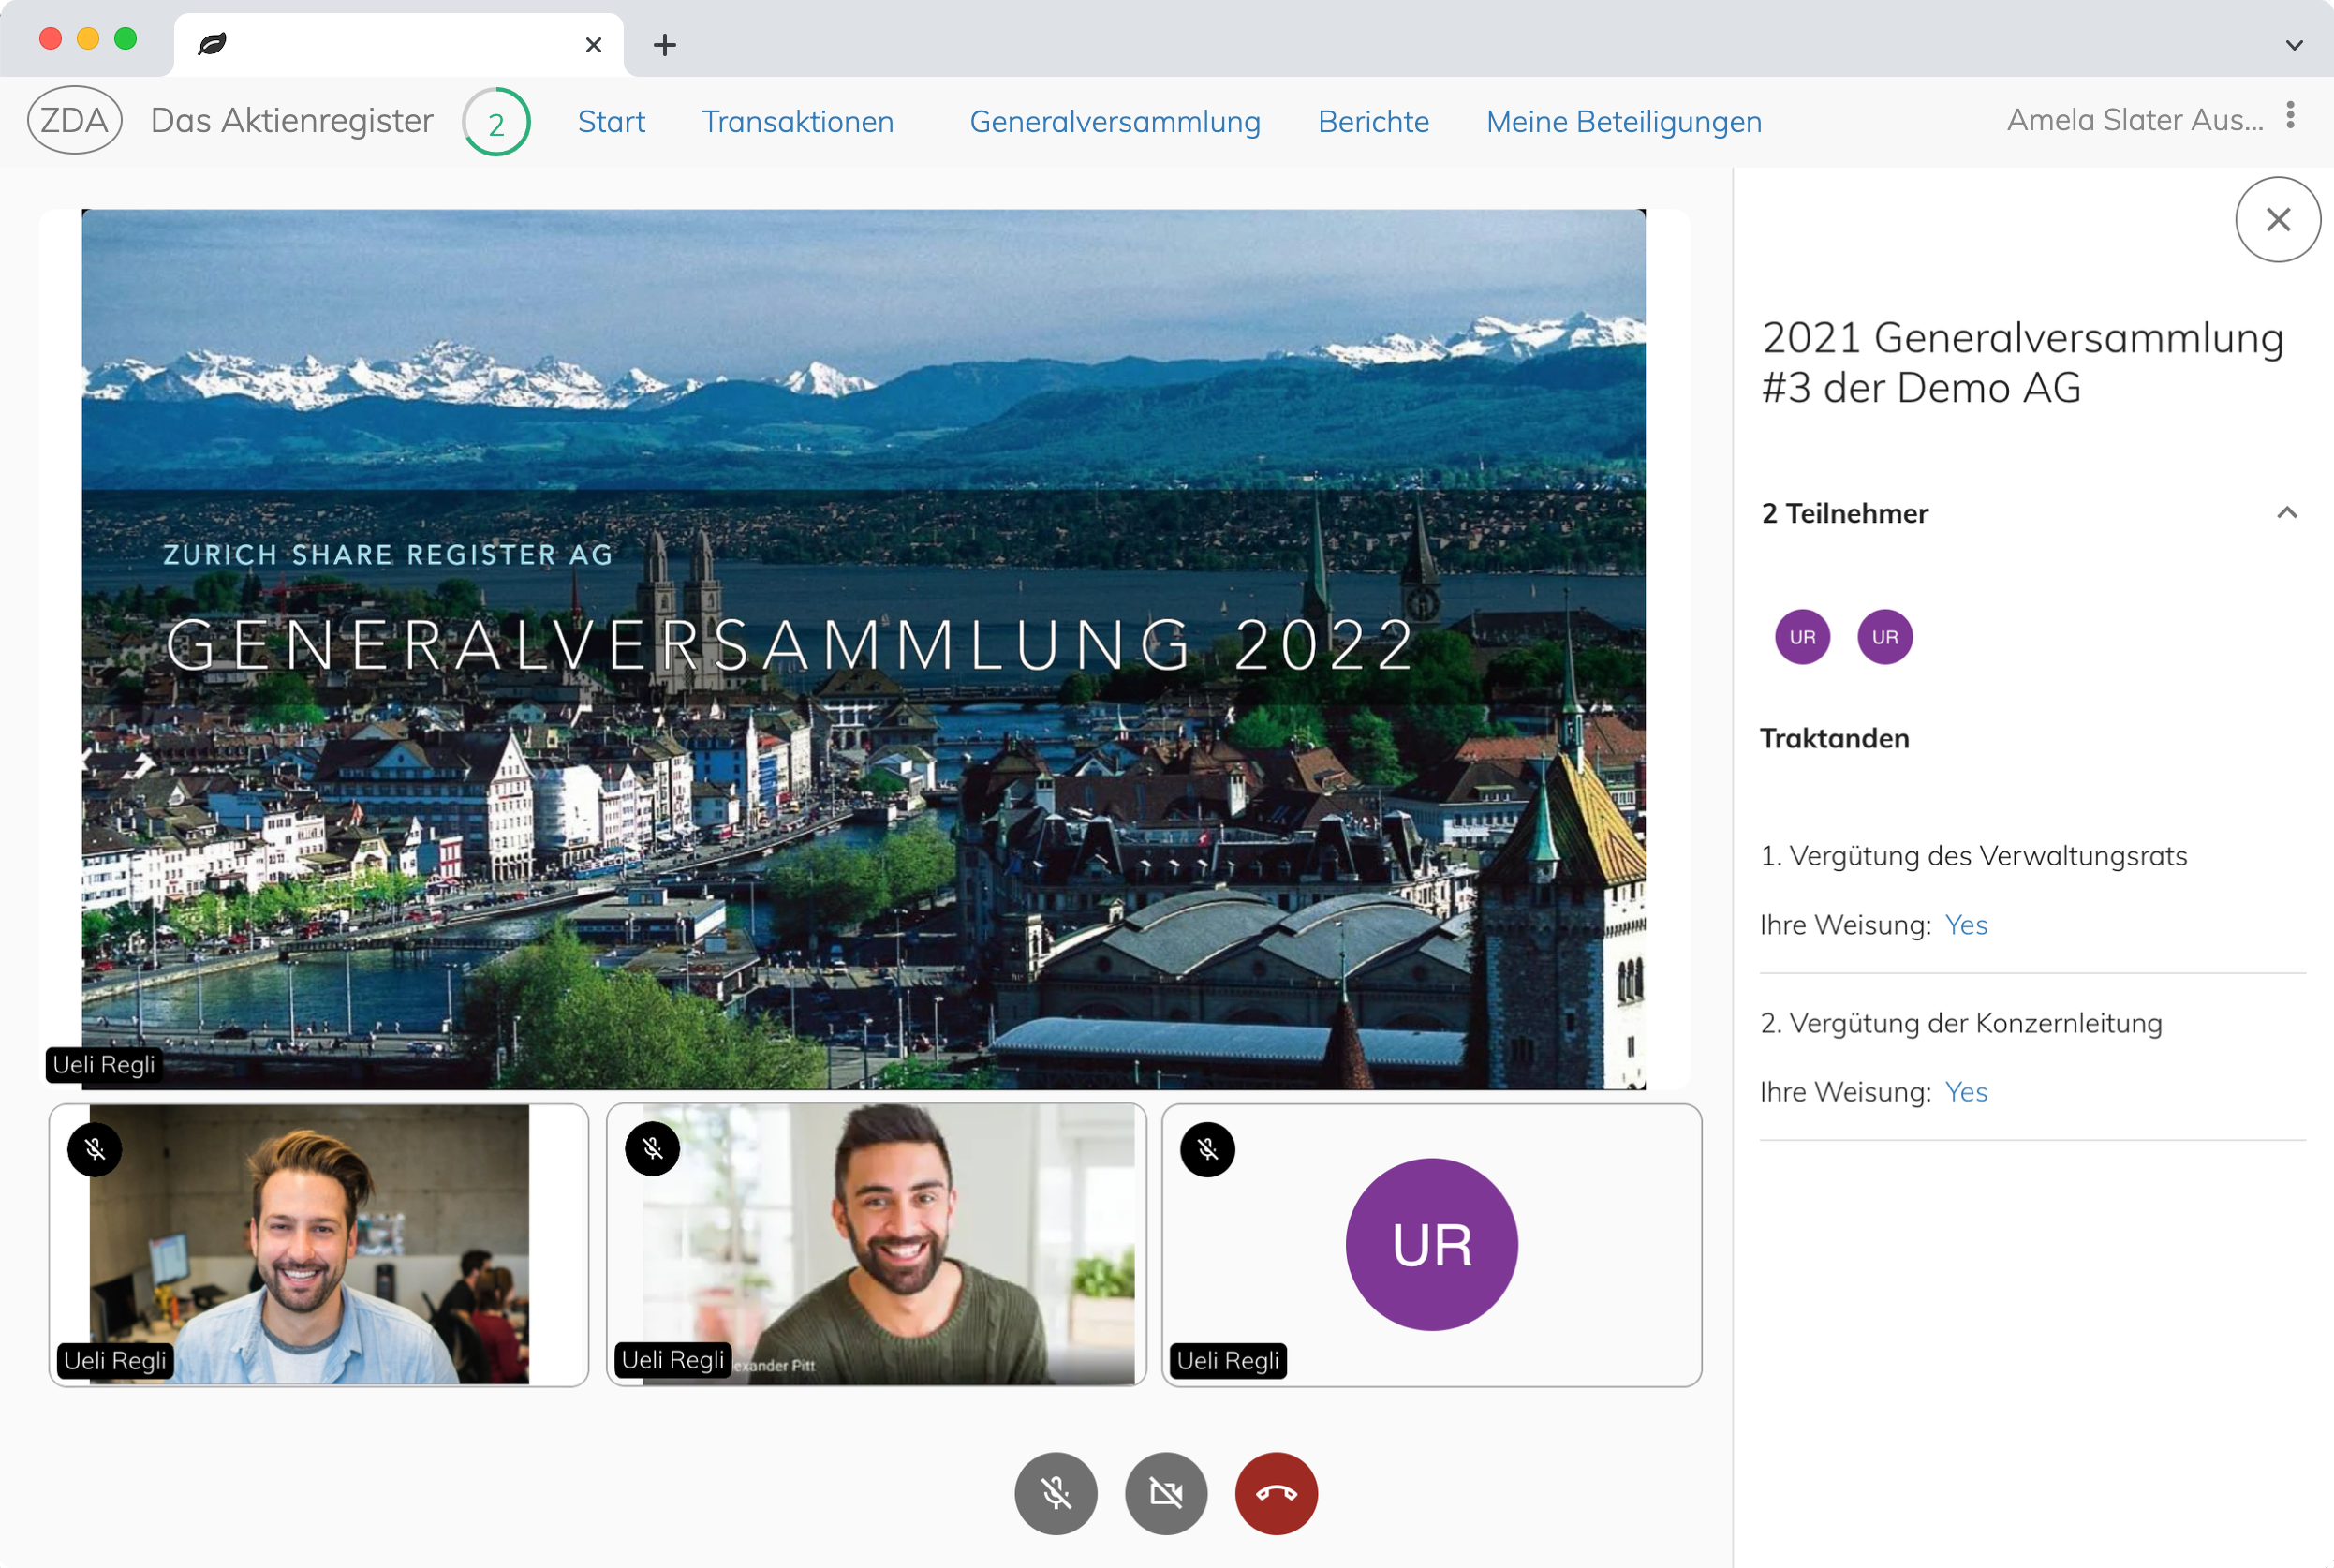Click muted mic icon on second video tile
The image size is (2334, 1568).
[652, 1149]
